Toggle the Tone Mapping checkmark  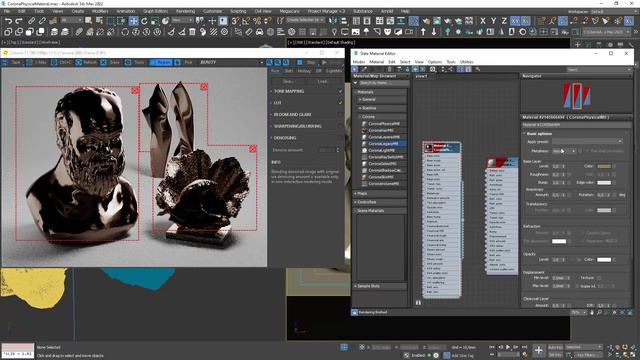pos(340,91)
